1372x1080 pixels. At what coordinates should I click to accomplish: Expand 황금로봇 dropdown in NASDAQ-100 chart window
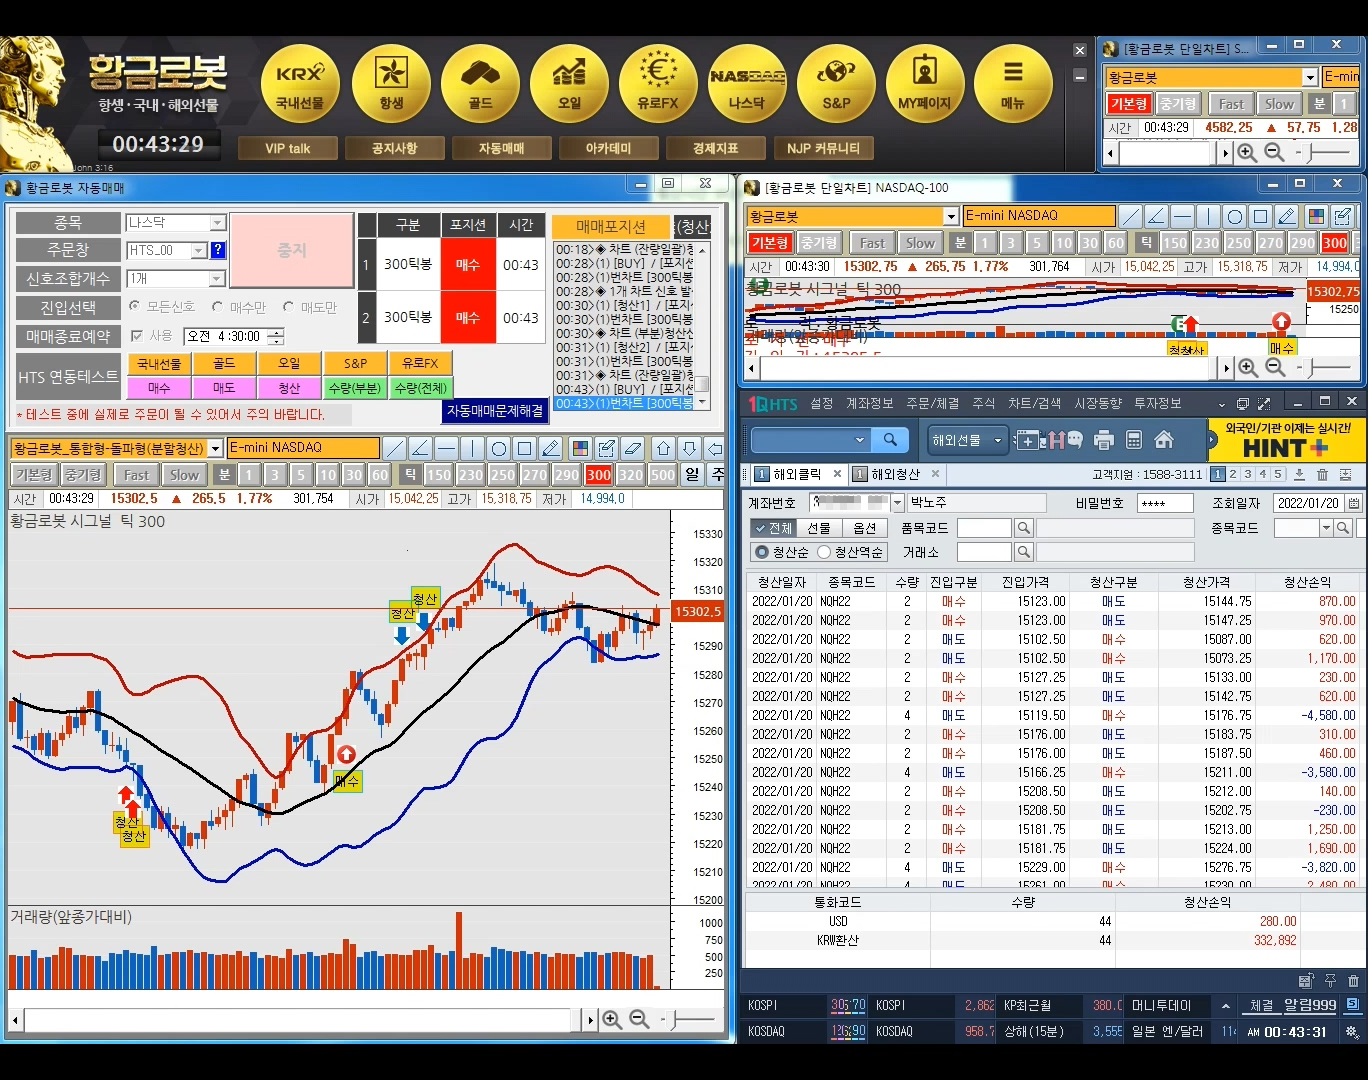click(951, 216)
